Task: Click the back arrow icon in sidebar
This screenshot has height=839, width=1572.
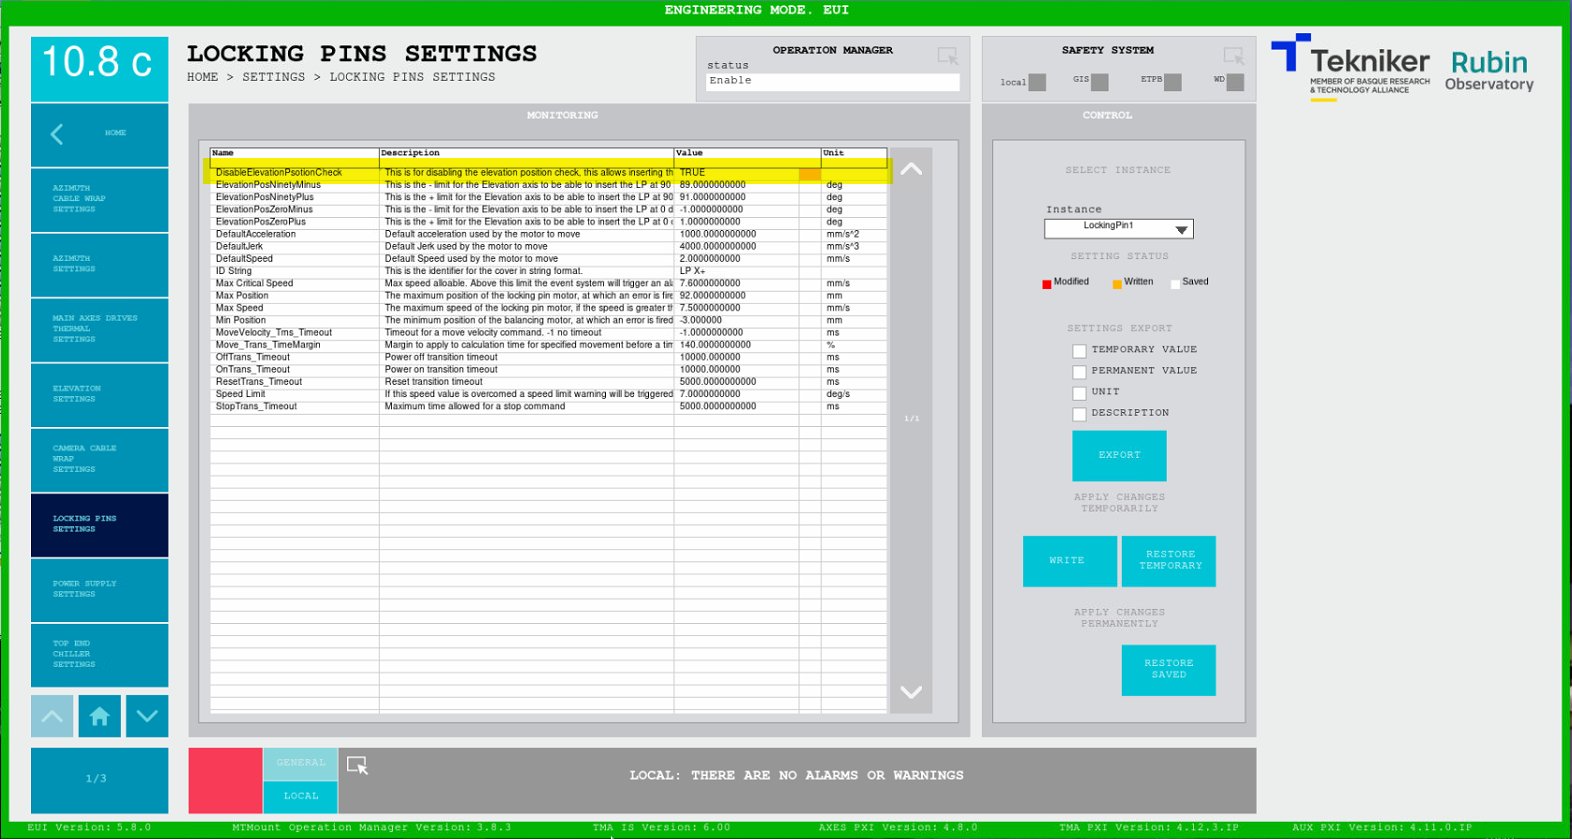Action: (57, 134)
